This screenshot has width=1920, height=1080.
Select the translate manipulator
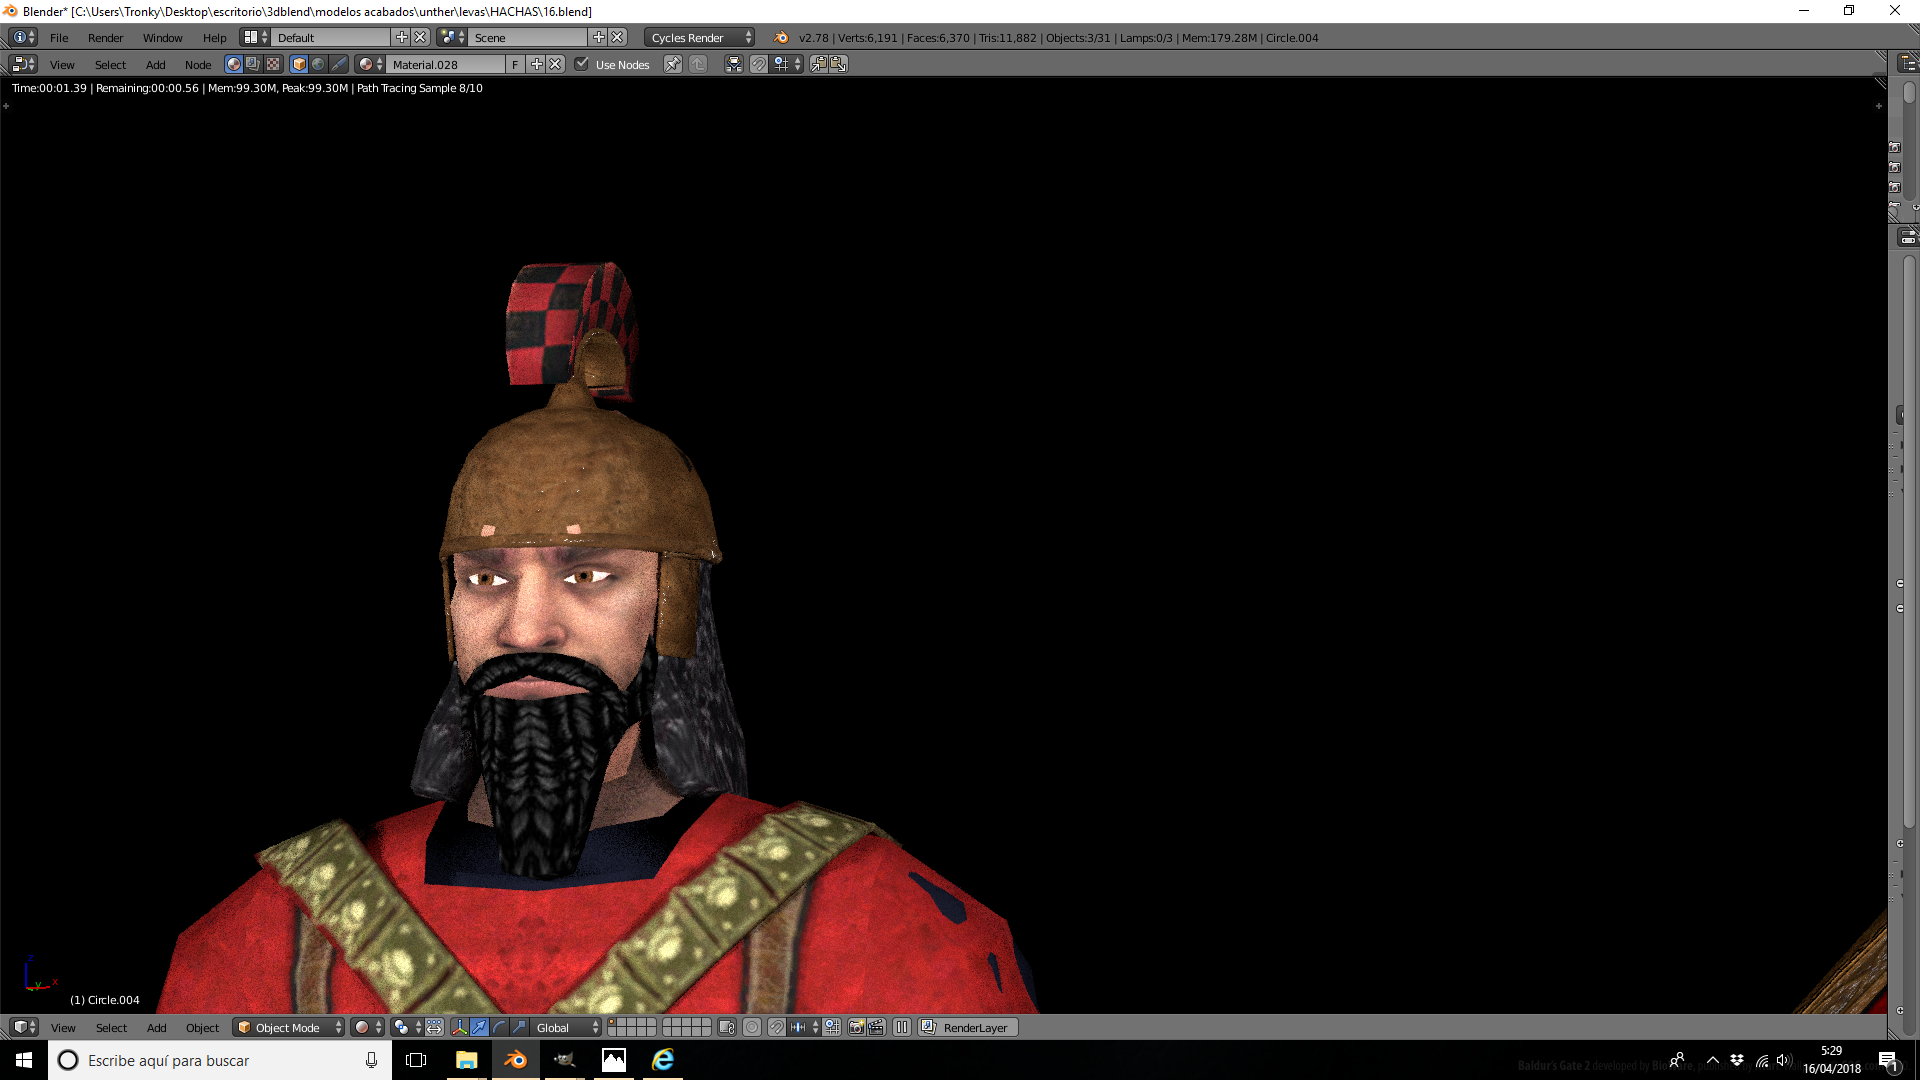pyautogui.click(x=479, y=1027)
